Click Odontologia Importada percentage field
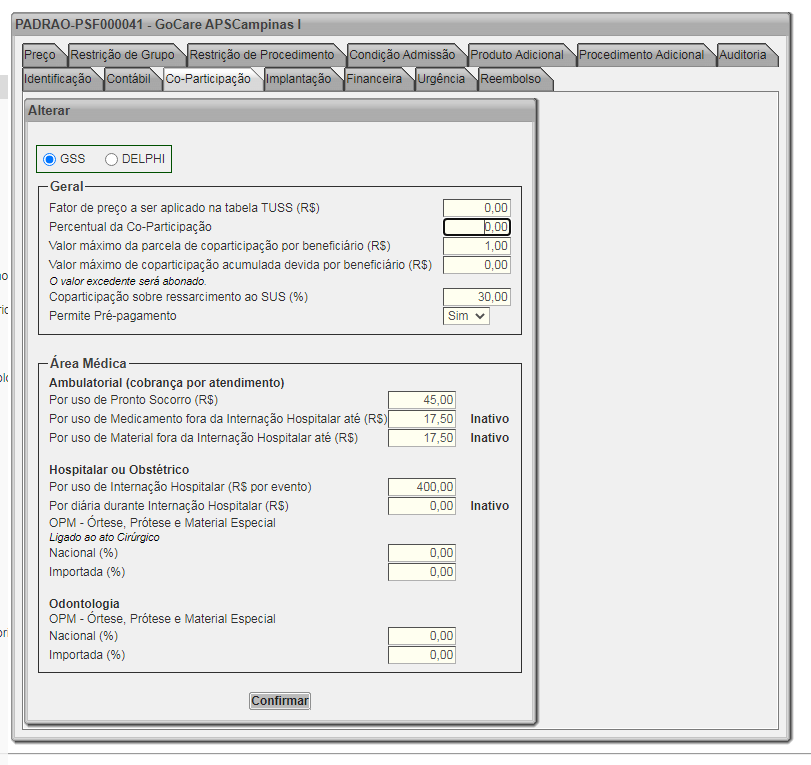 tap(422, 655)
